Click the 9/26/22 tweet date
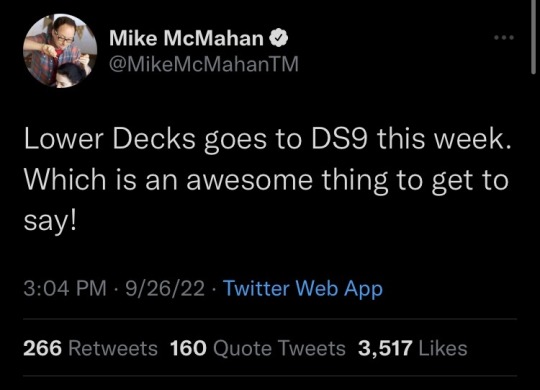The width and height of the screenshot is (540, 390). pos(165,288)
